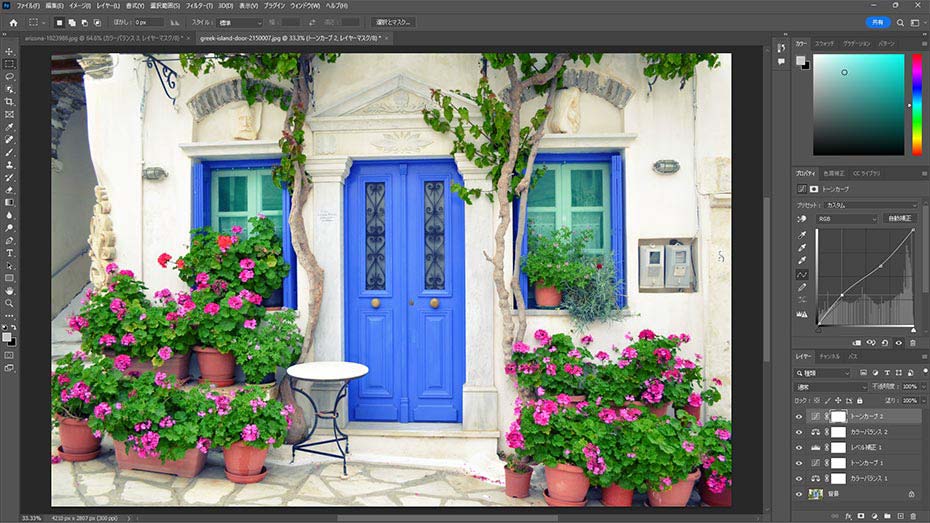
Task: Click the trash icon in Layers panel
Action: coord(913,515)
